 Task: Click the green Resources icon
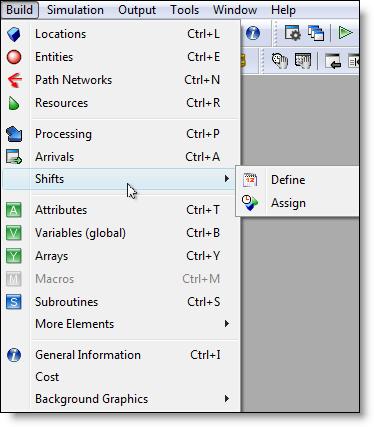[14, 103]
